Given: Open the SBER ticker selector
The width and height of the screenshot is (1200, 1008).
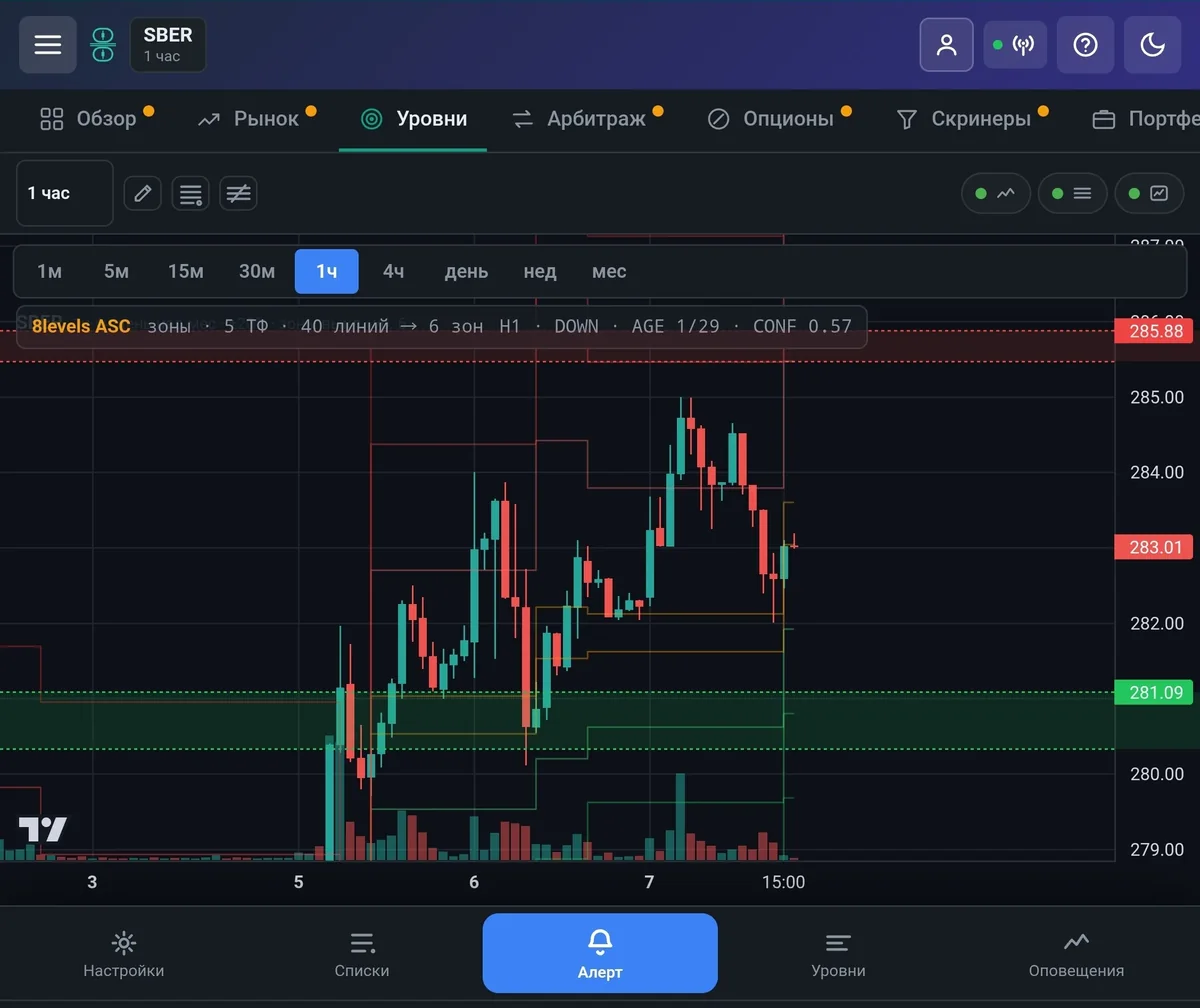Looking at the screenshot, I should (x=167, y=45).
